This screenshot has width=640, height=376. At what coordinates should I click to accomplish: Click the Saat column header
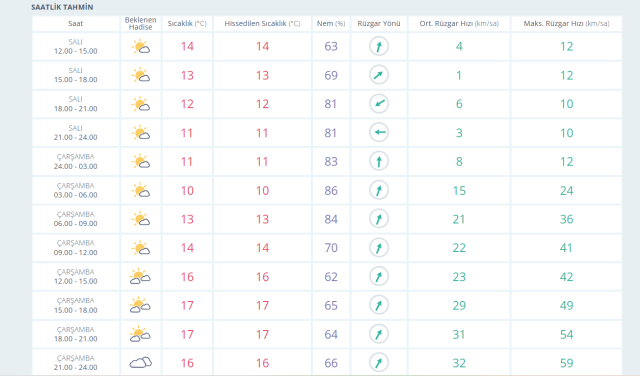click(76, 24)
